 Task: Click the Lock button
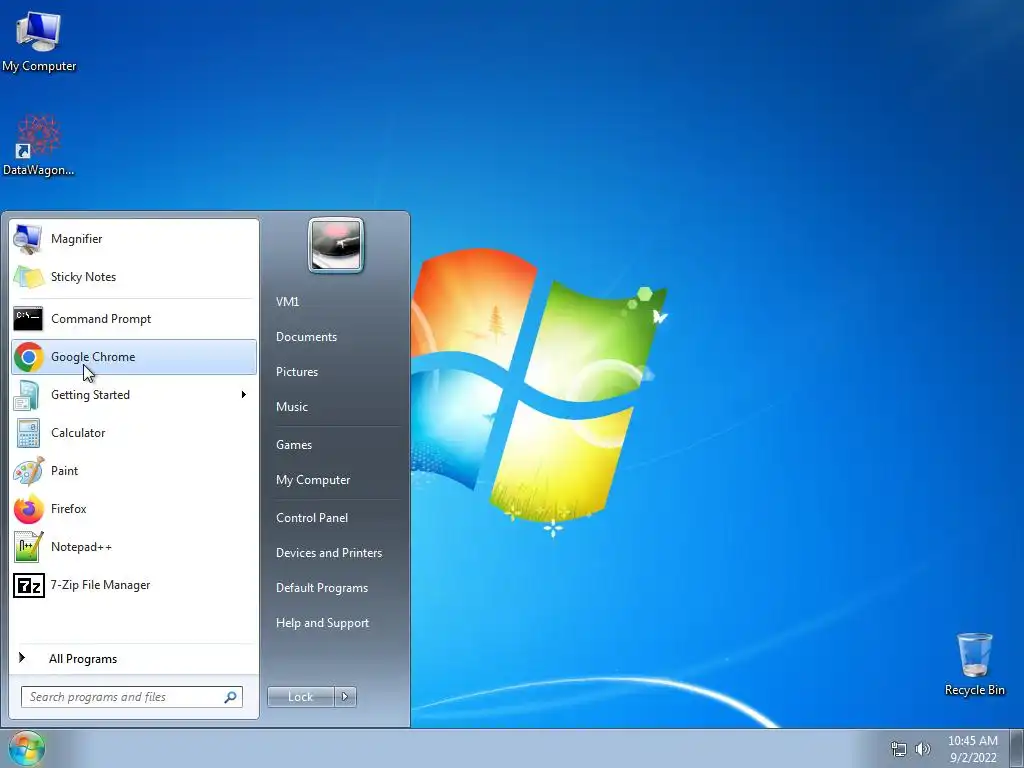[300, 697]
